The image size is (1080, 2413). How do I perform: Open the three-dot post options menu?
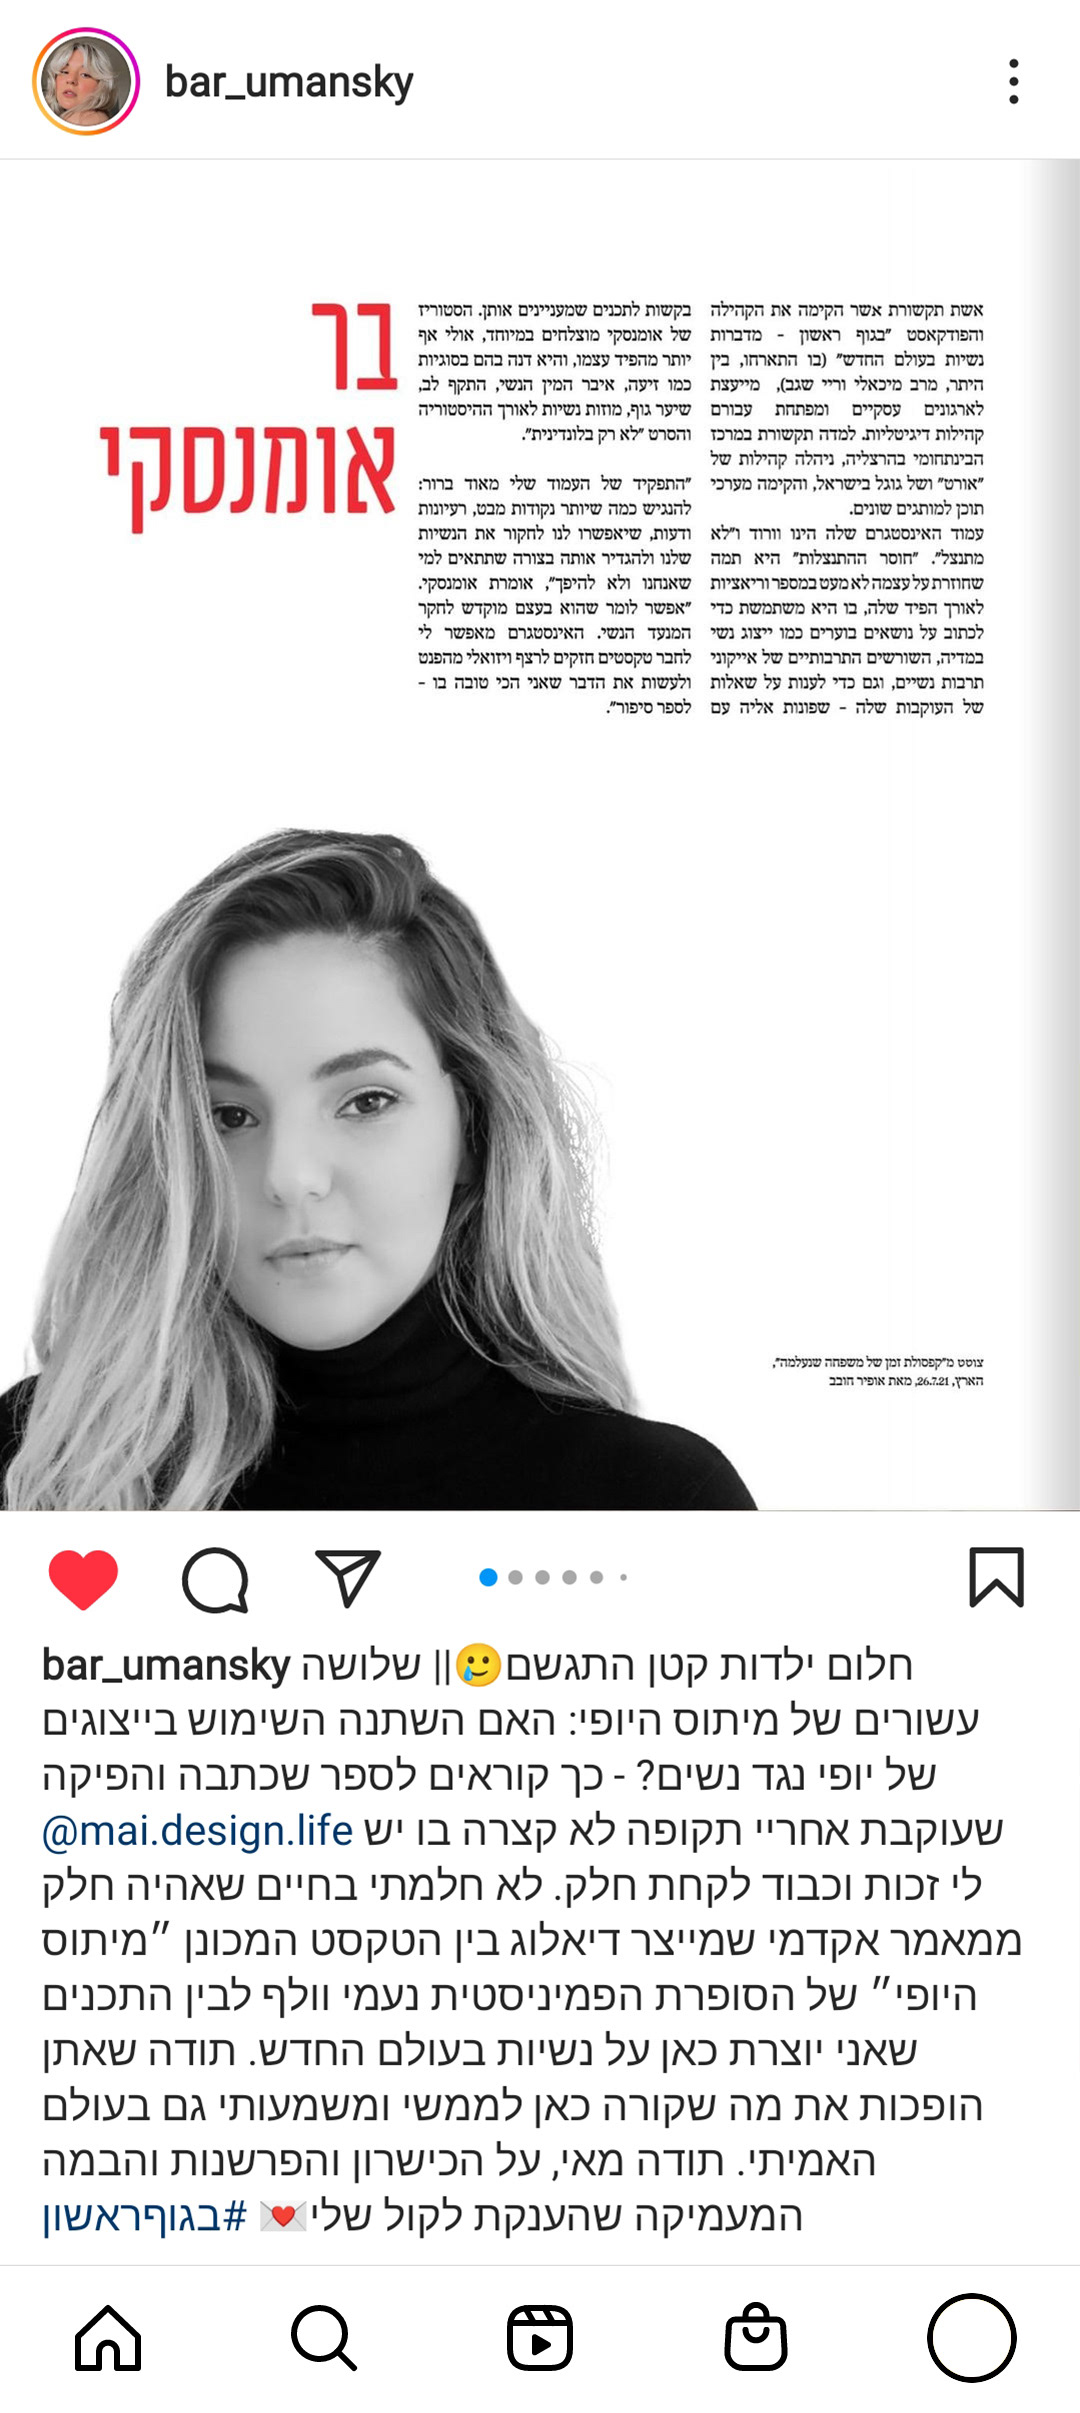[x=1014, y=81]
